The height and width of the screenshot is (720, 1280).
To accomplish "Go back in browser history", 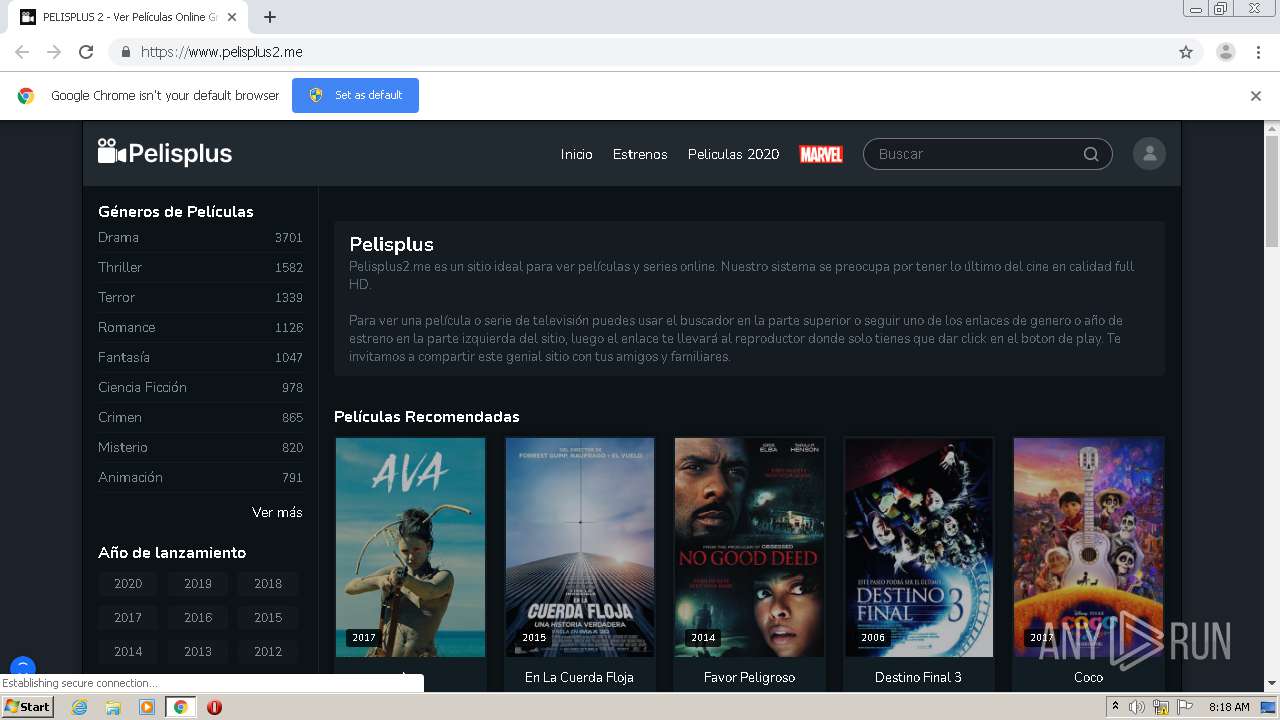I will click(x=22, y=52).
